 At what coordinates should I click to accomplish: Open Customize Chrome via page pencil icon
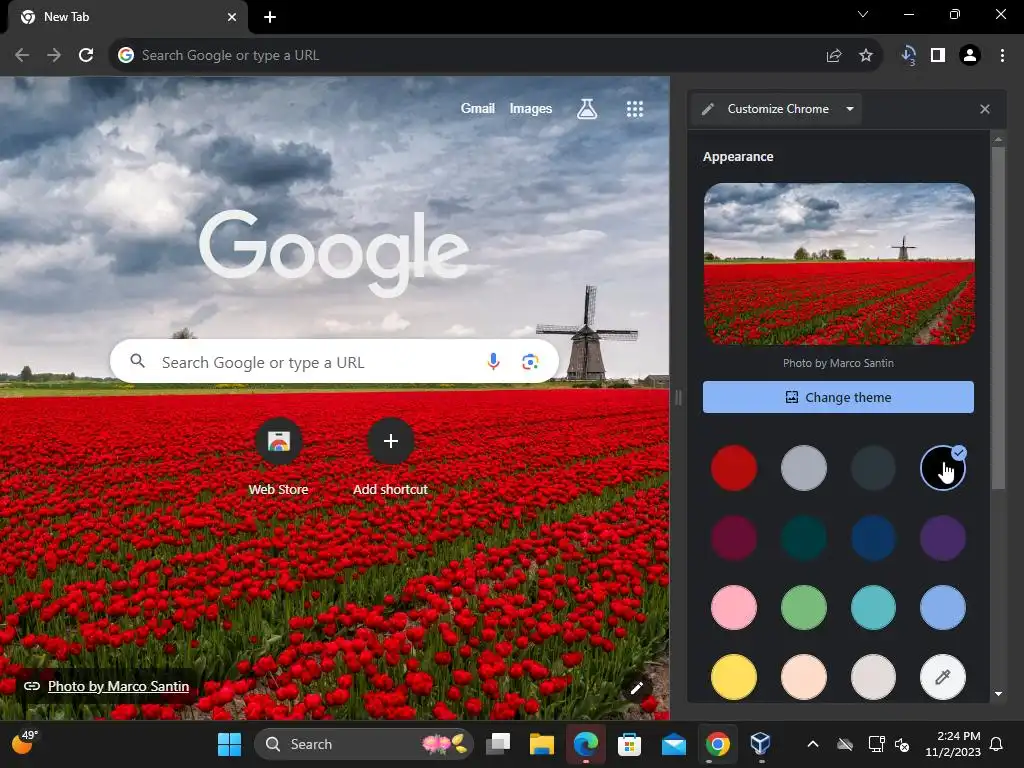[x=637, y=688]
